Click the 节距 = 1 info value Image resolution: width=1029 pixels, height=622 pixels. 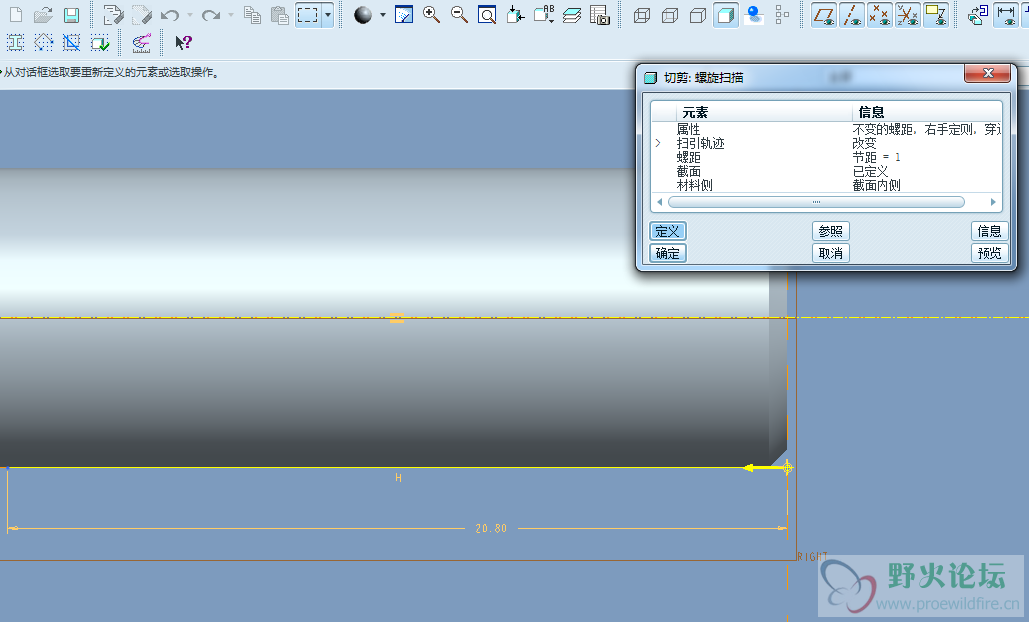(x=876, y=157)
